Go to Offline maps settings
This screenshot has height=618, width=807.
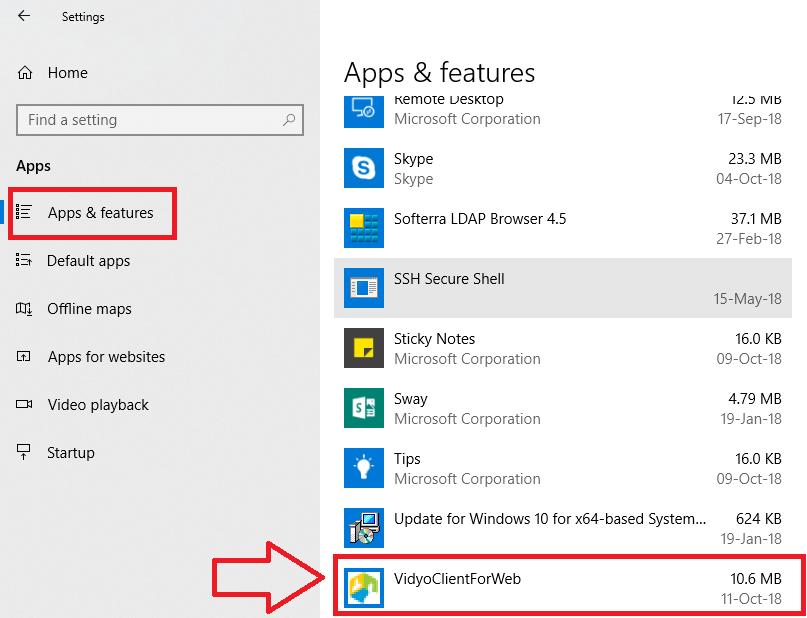[90, 309]
